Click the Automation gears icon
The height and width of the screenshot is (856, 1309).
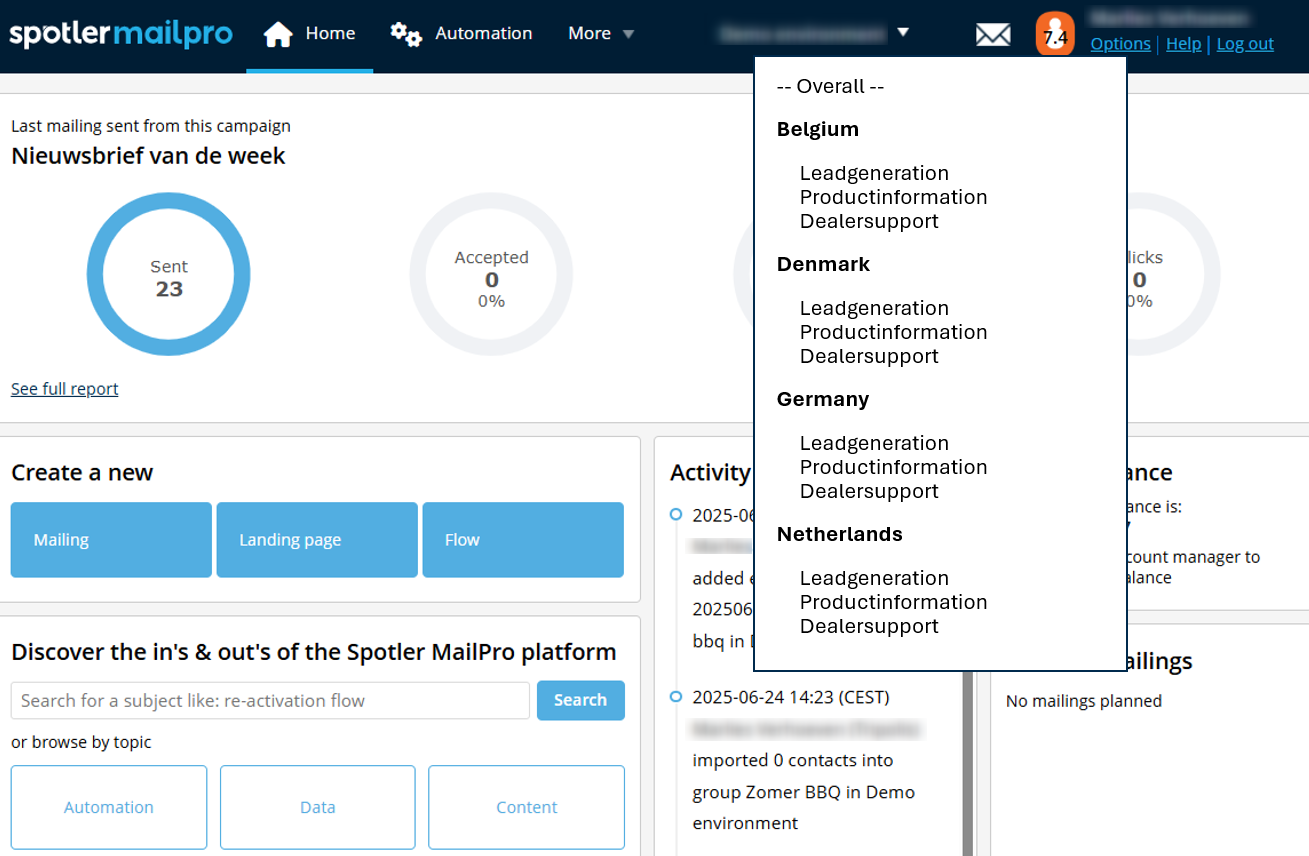click(x=405, y=34)
